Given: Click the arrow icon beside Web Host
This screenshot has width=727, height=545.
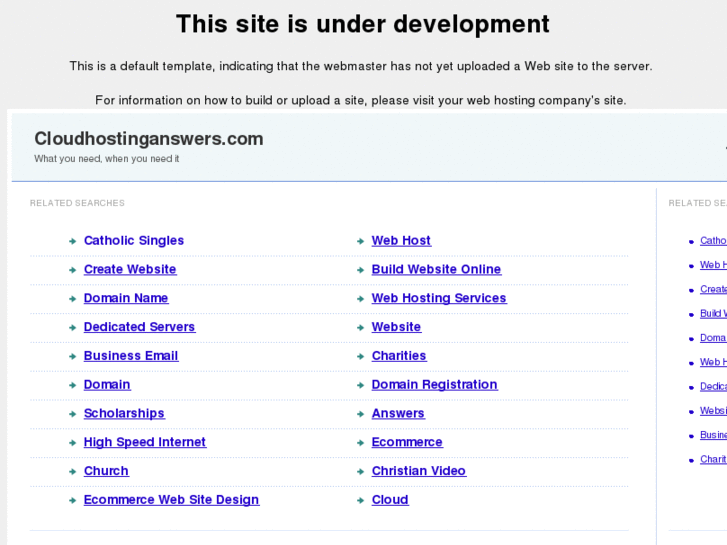Looking at the screenshot, I should click(360, 241).
